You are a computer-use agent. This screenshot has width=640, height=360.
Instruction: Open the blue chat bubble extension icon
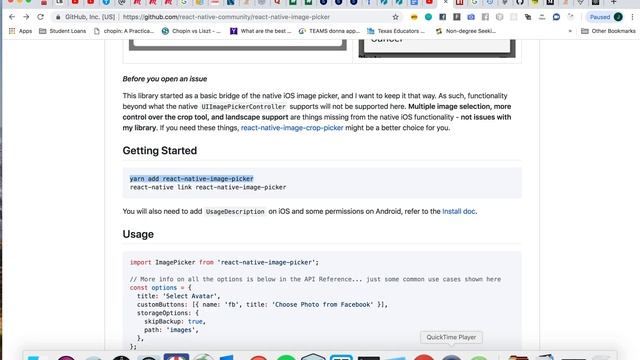point(556,17)
